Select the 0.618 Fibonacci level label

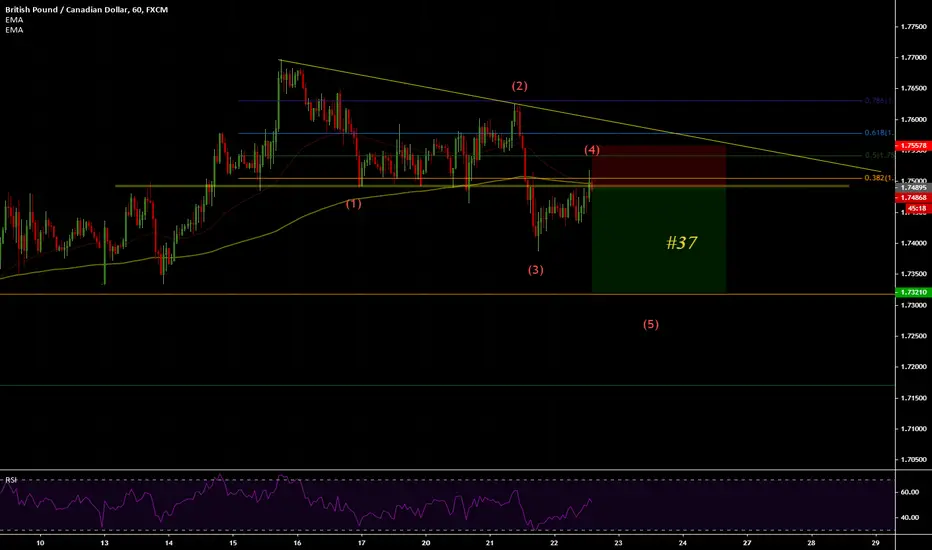(879, 133)
